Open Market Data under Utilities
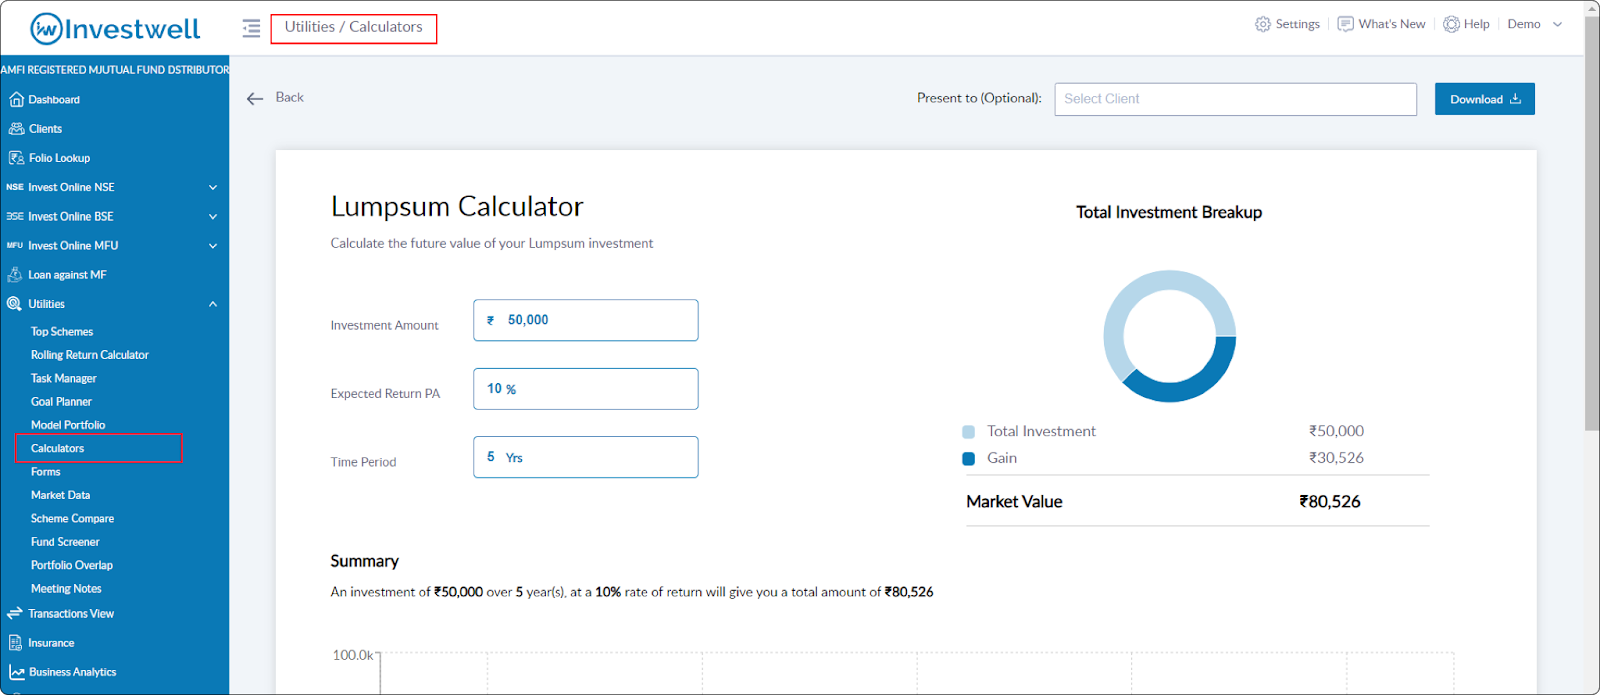The image size is (1600, 695). coord(60,495)
